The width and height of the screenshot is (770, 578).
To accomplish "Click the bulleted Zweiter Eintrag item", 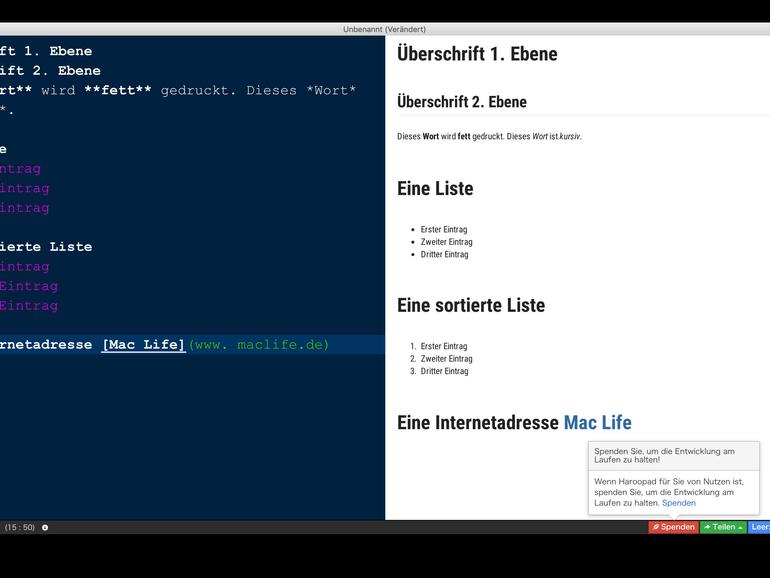I will click(446, 242).
